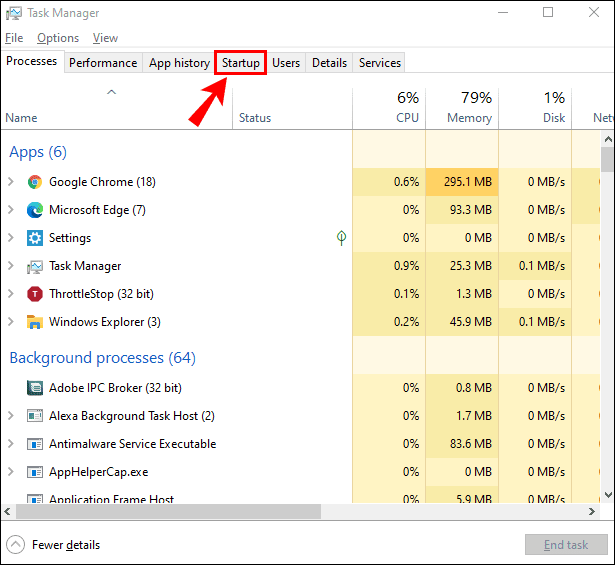Image resolution: width=615 pixels, height=565 pixels.
Task: Click the 295.1 MB memory cell
Action: click(462, 182)
